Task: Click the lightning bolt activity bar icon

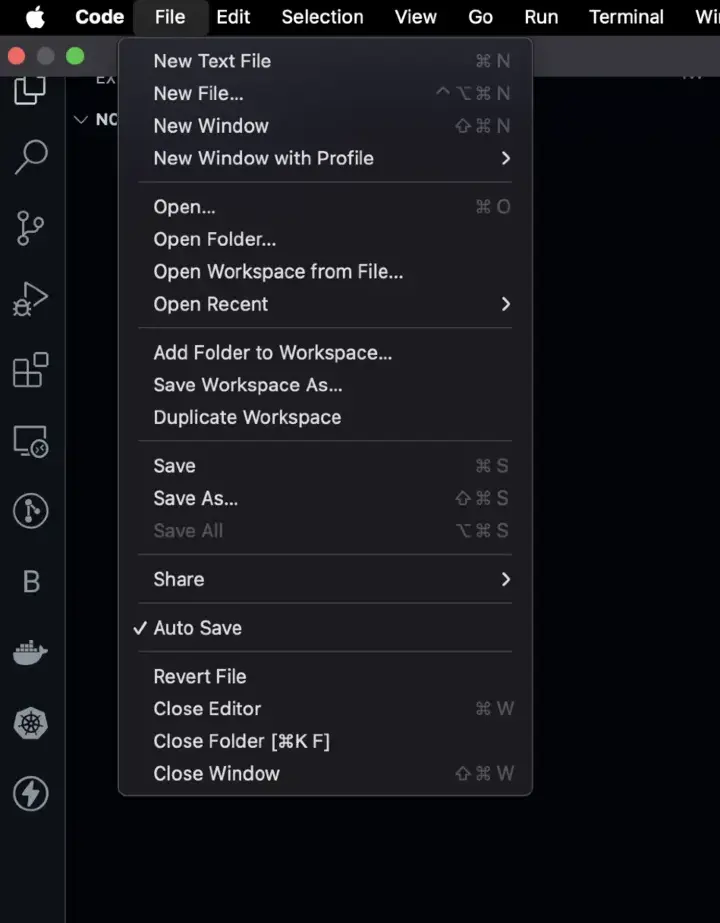Action: coord(31,794)
